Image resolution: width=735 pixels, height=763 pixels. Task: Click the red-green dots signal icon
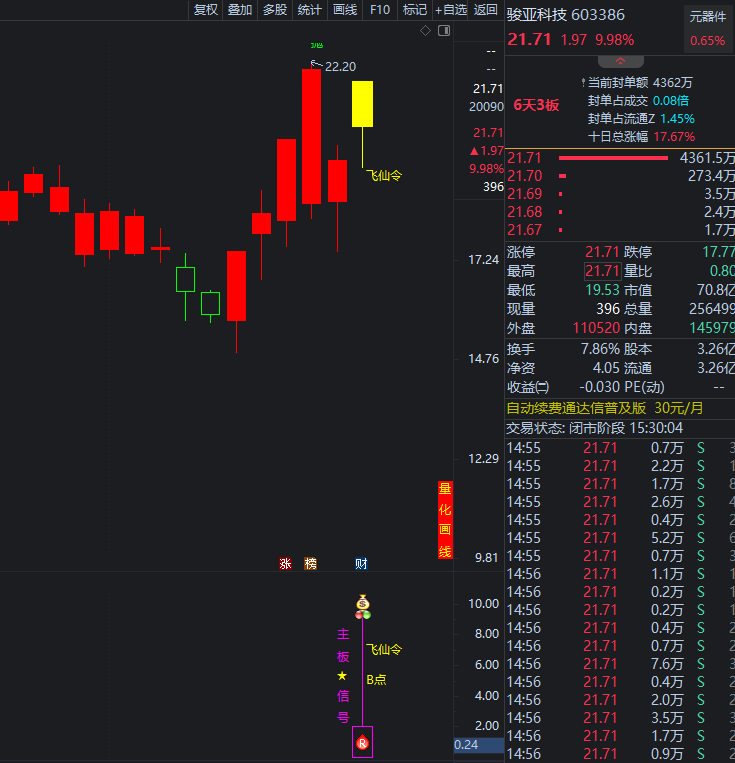[363, 615]
